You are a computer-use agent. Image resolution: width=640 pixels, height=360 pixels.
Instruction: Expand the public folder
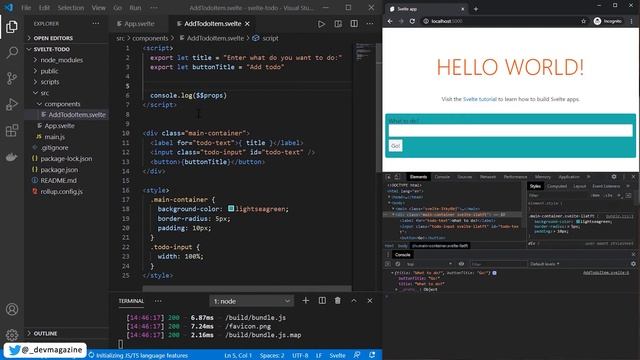(x=49, y=71)
